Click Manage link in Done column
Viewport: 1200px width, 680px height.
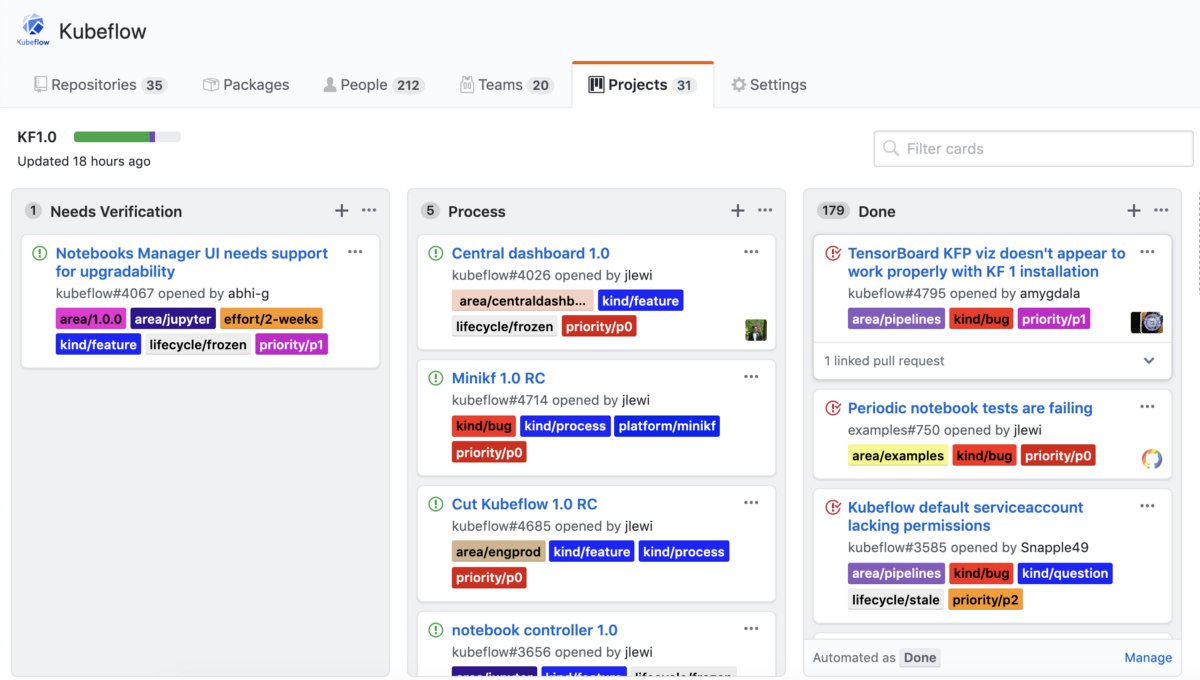[1148, 658]
